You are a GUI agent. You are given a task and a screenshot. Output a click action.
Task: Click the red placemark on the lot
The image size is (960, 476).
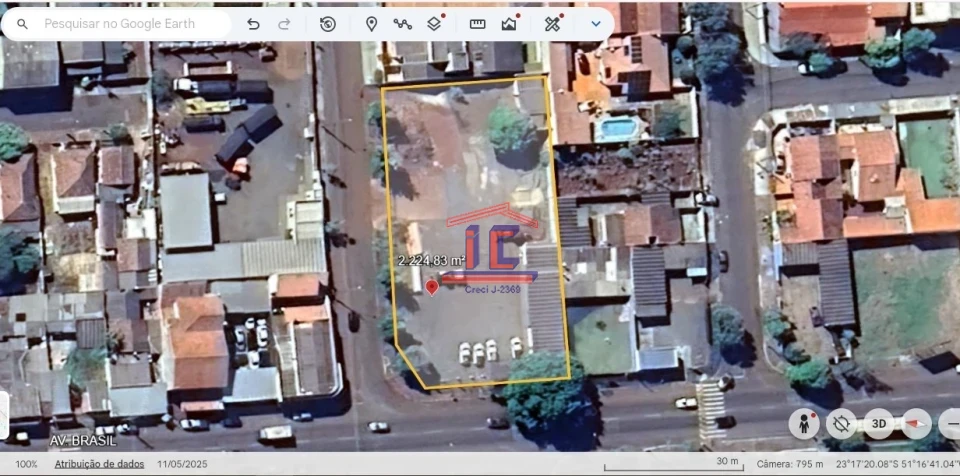432,287
